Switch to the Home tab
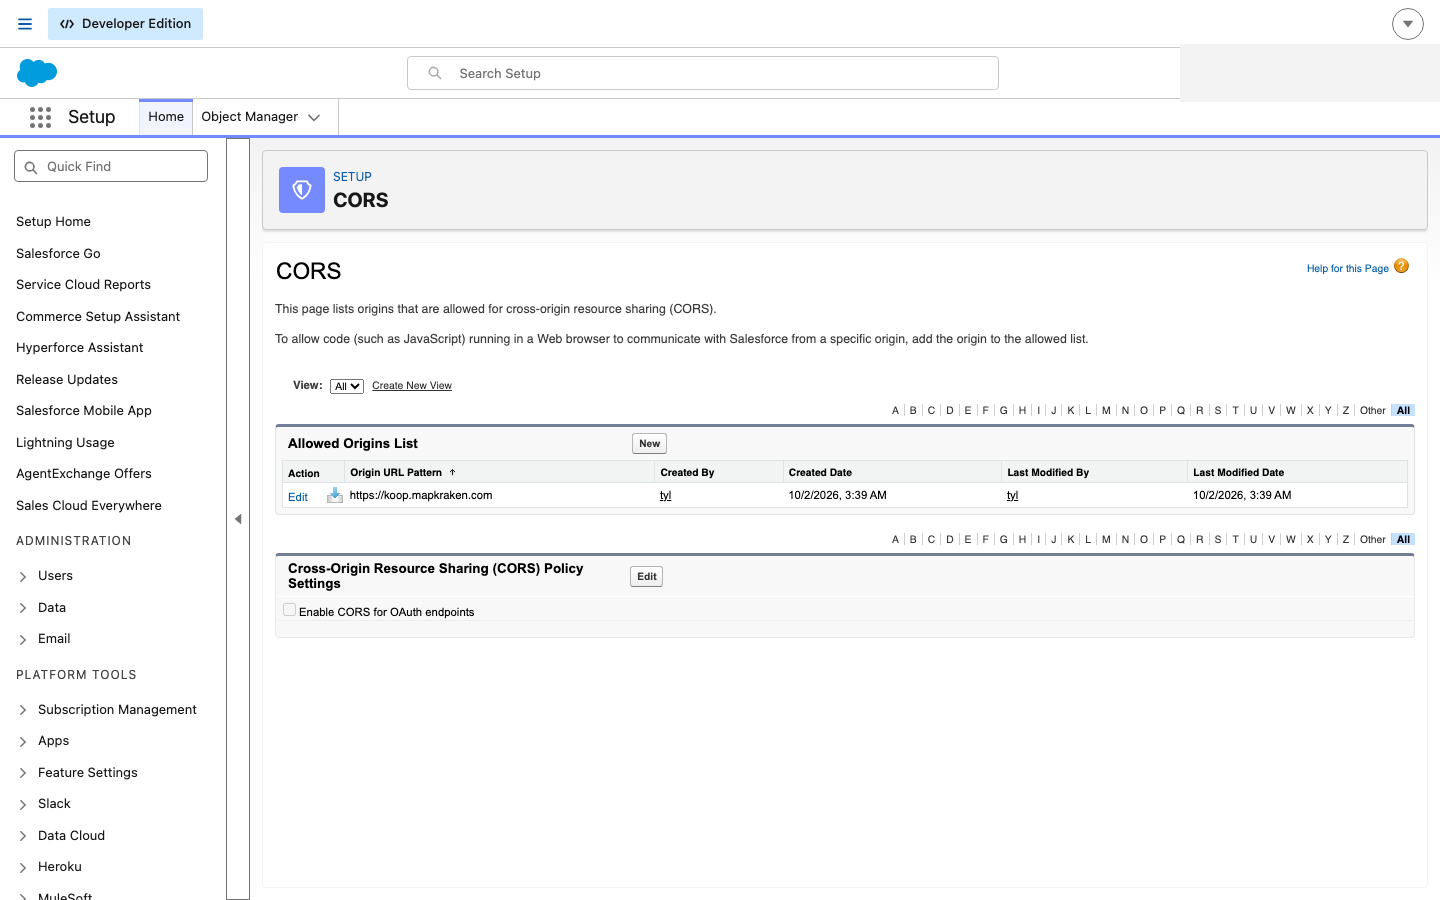 pyautogui.click(x=166, y=117)
